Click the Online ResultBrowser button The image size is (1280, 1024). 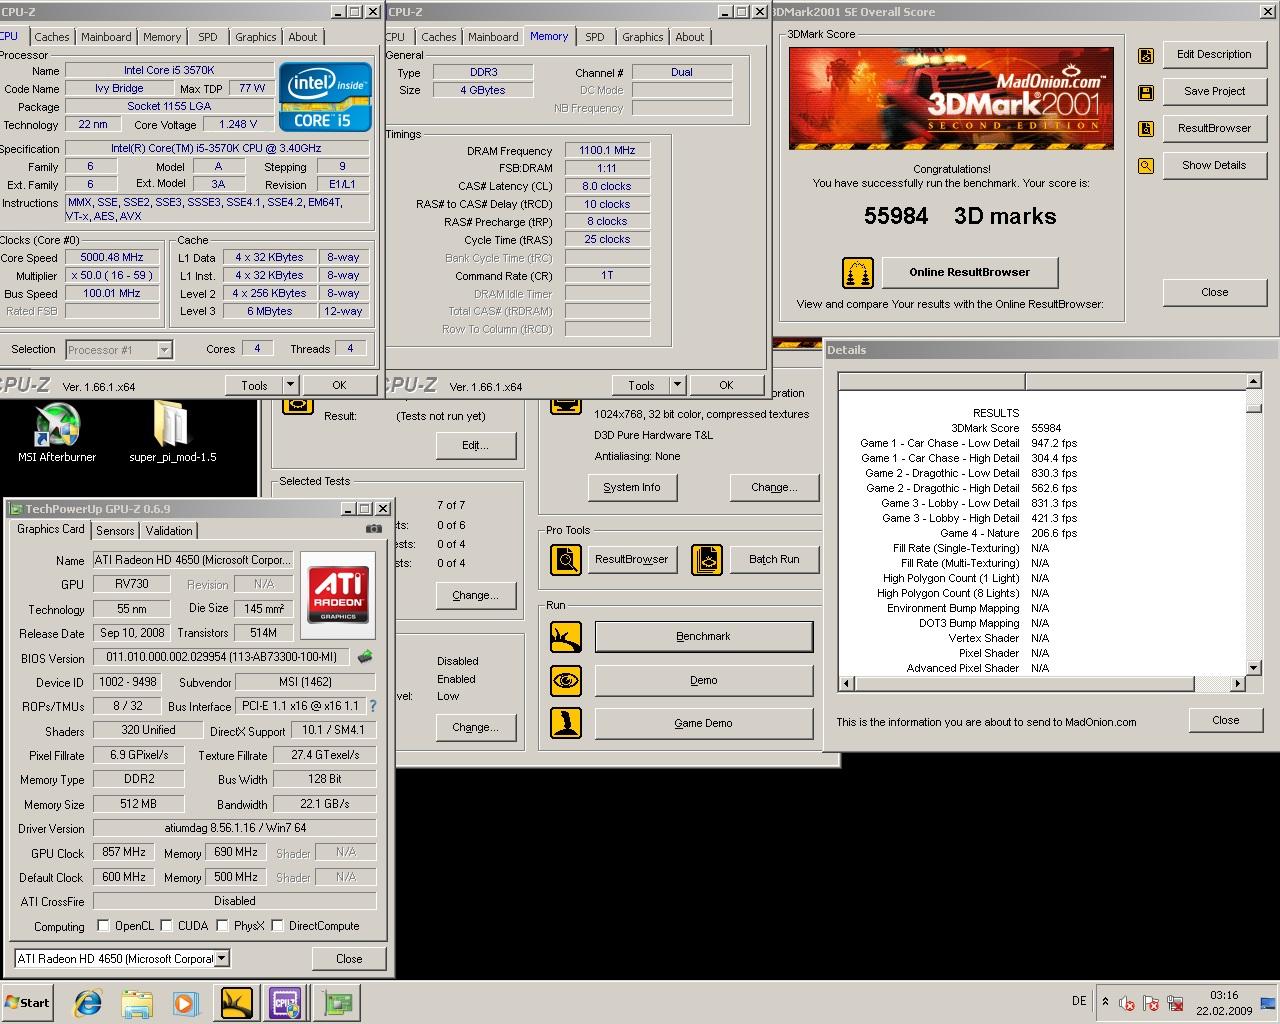[969, 272]
